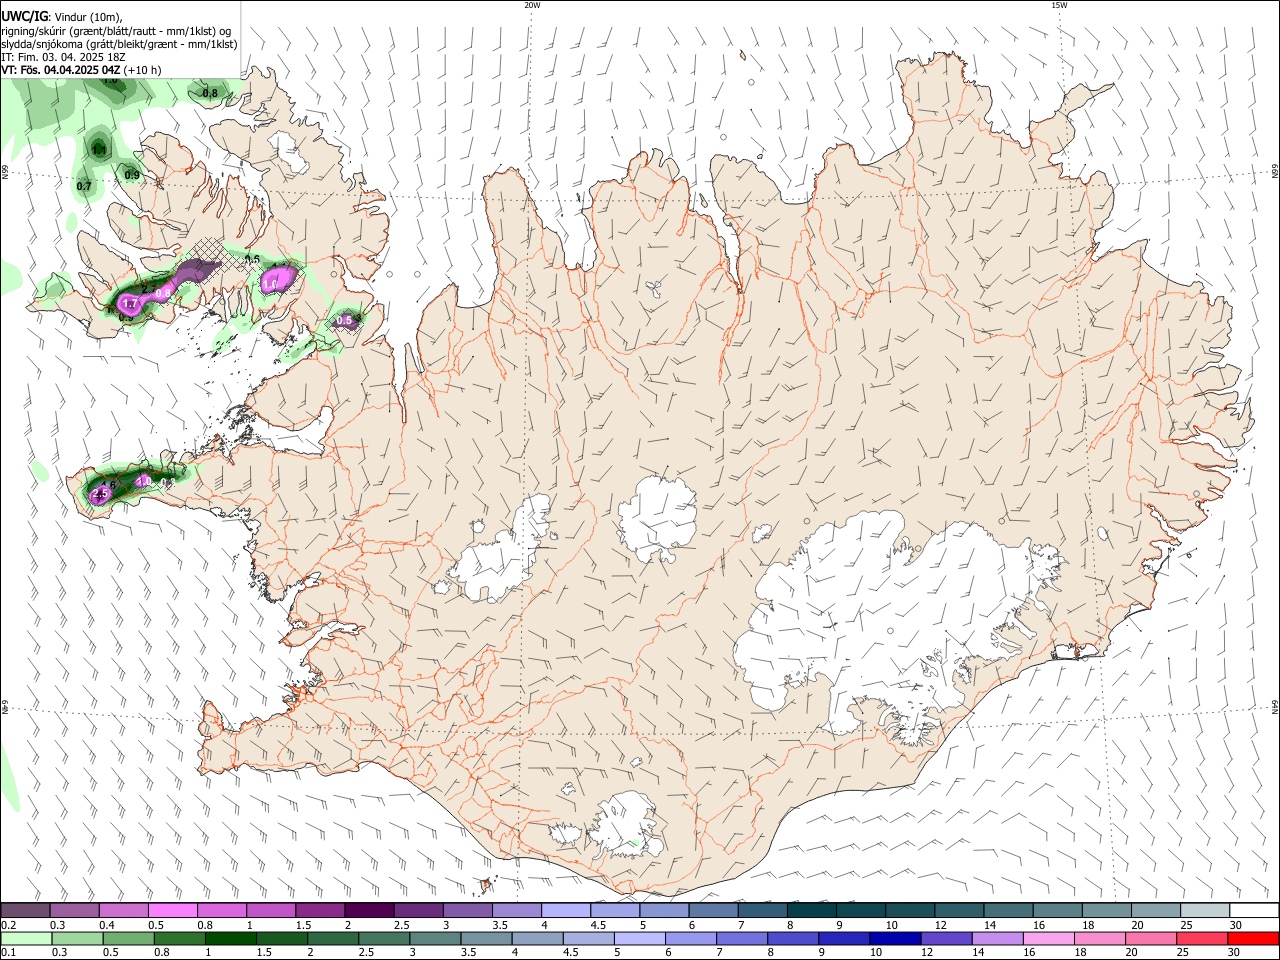Click the 'IT: Fim. 03. 04. 2025 18Z' line
The image size is (1280, 960).
coord(63,57)
